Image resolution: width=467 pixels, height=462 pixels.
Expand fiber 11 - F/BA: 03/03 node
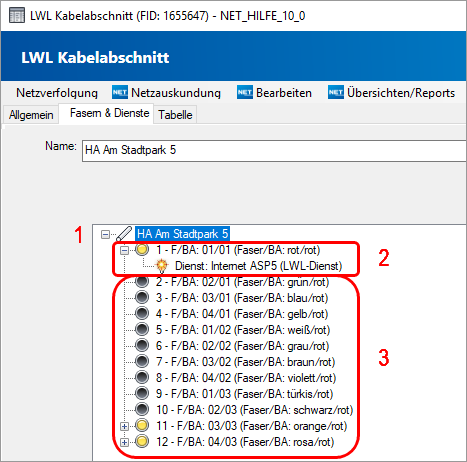coord(124,426)
